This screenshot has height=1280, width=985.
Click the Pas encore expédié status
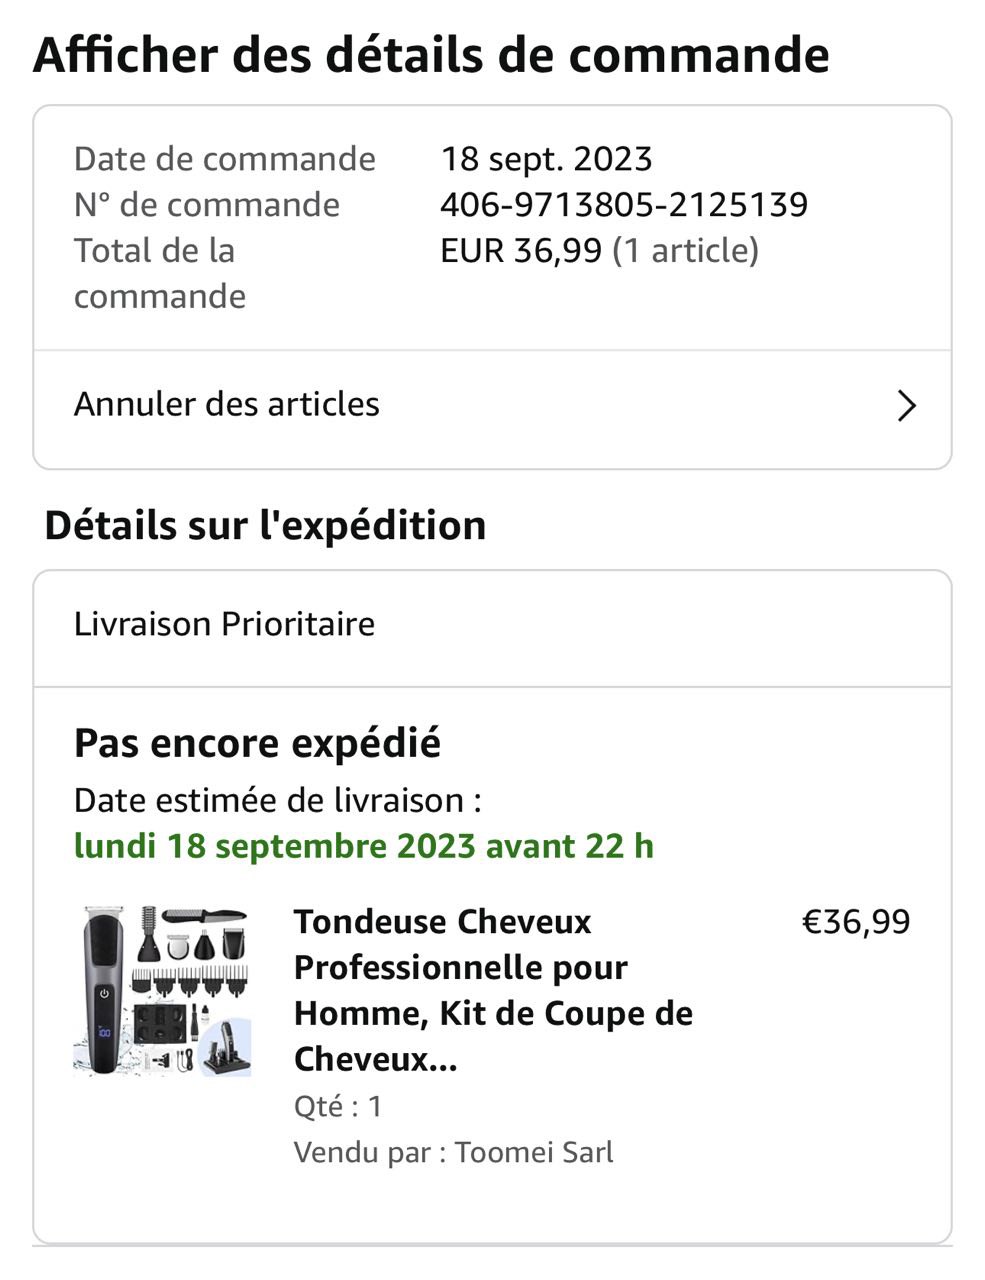pos(257,743)
